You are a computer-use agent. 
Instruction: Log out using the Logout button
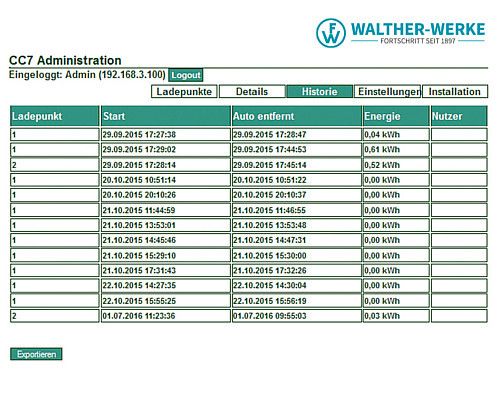[x=186, y=75]
